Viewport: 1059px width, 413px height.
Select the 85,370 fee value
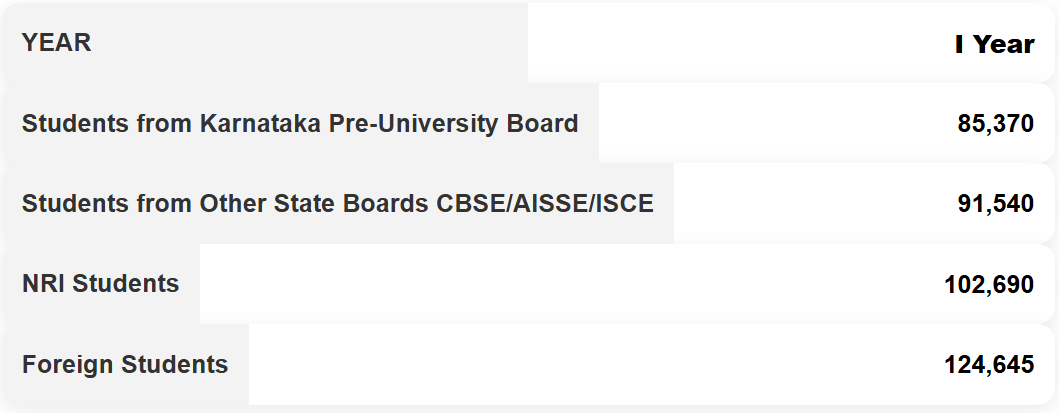point(995,124)
